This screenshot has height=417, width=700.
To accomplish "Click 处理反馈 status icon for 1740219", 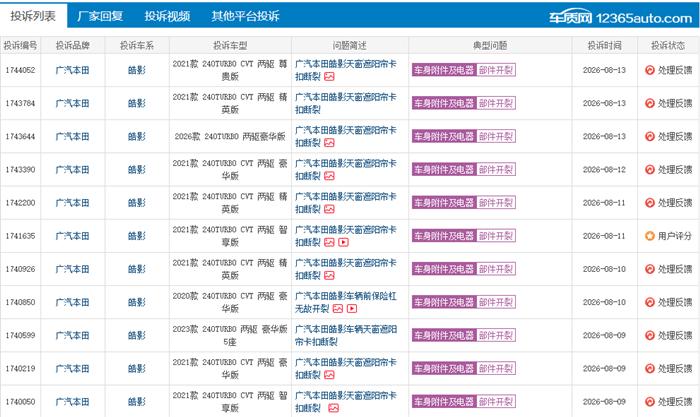I will [650, 368].
